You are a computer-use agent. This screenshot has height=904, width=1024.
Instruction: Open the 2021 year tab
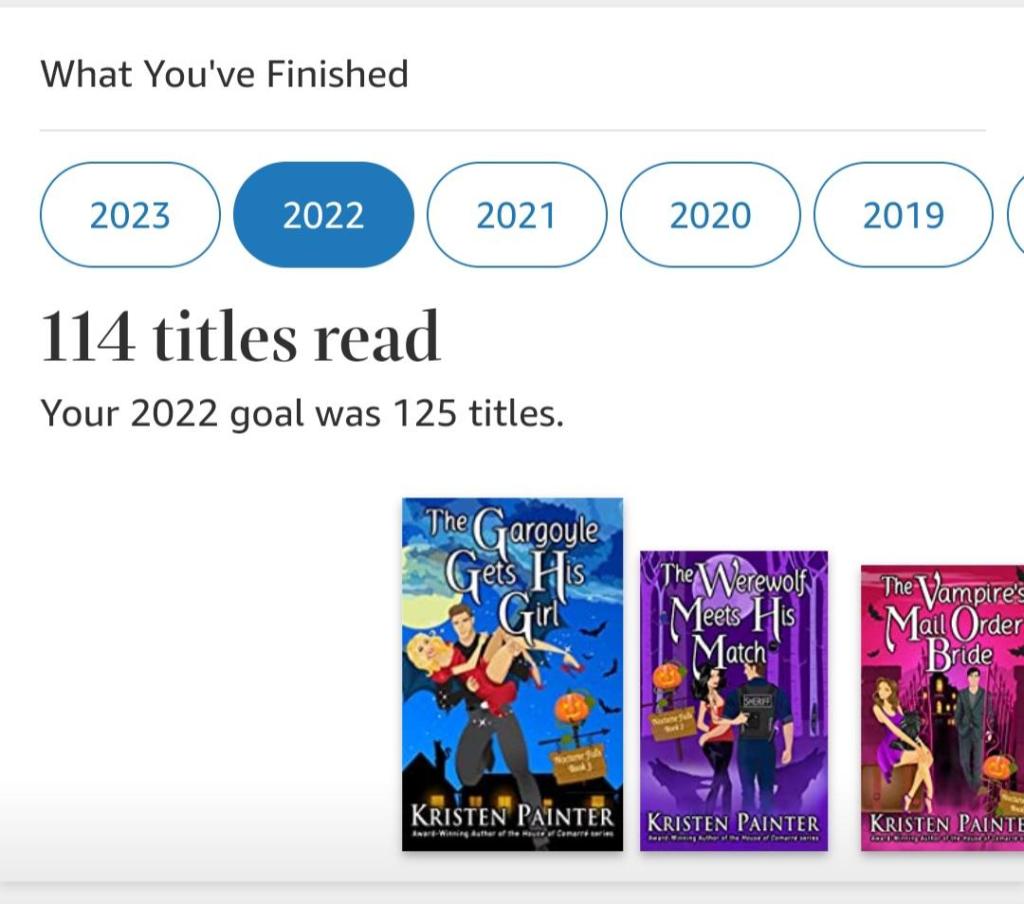click(x=516, y=215)
